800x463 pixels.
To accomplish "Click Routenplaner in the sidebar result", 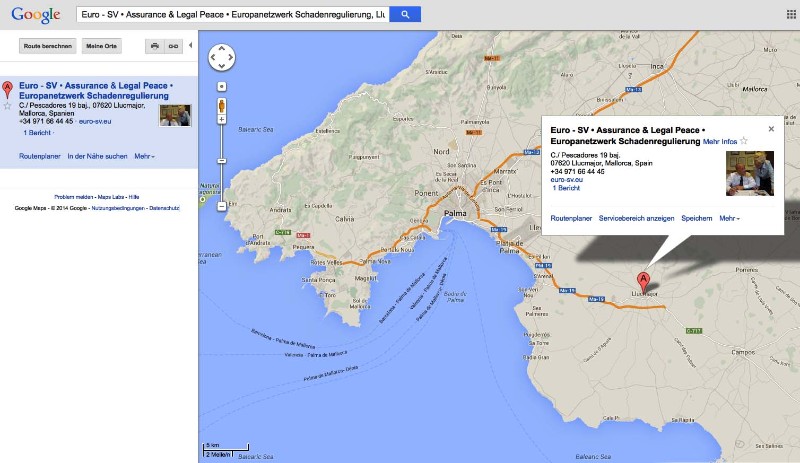I will point(40,156).
